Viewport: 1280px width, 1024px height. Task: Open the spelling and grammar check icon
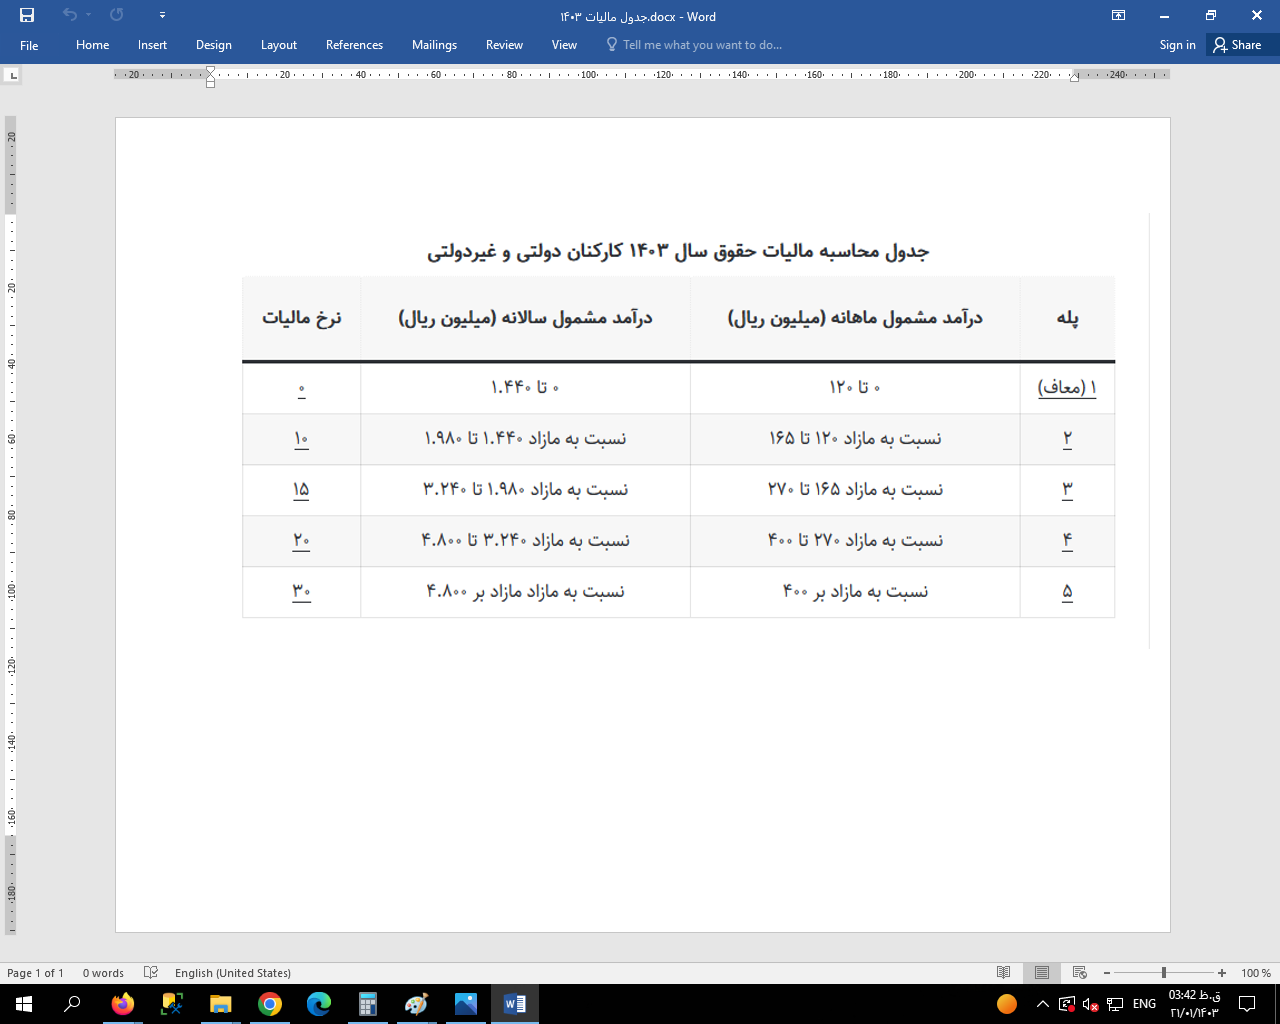[x=152, y=972]
